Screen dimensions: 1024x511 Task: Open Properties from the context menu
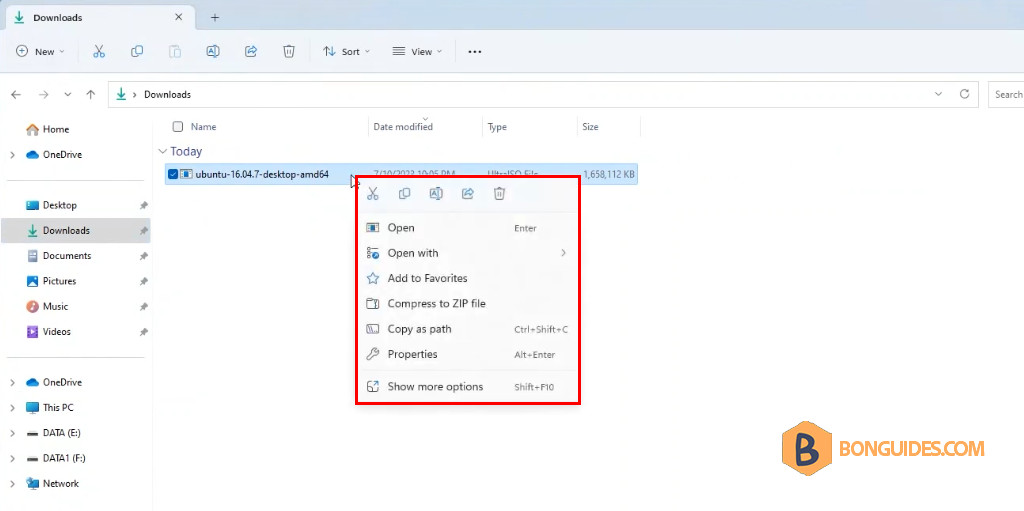point(468,354)
